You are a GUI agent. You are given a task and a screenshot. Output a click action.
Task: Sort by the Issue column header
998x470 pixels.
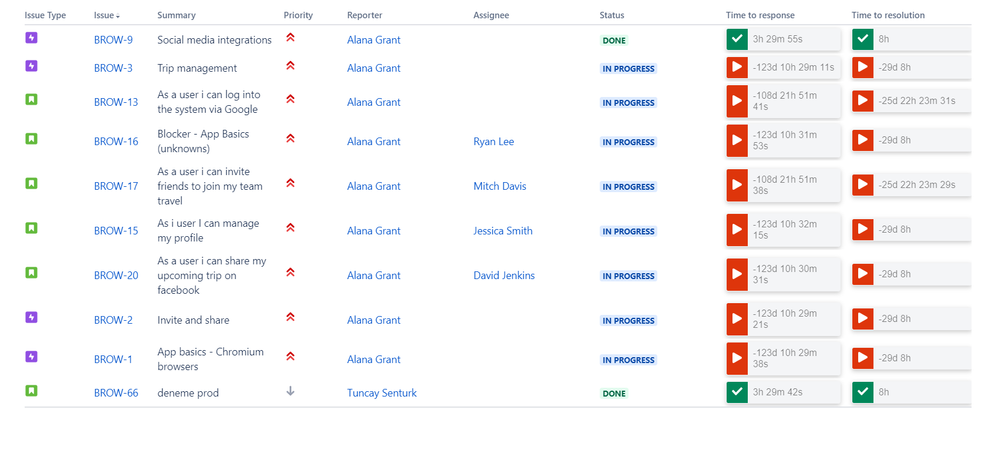tap(107, 15)
